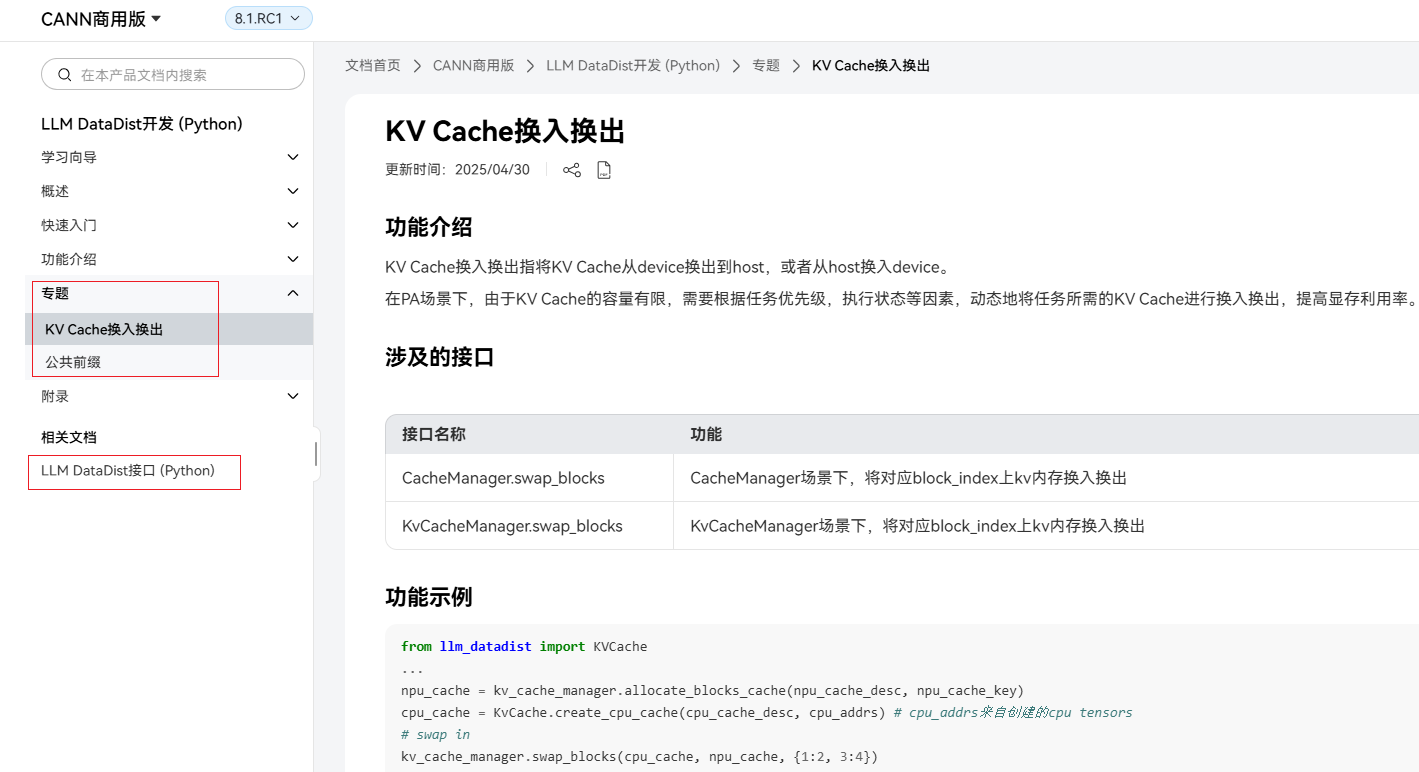Viewport: 1419px width, 772px height.
Task: Expand the 学习向导 section
Action: (x=293, y=157)
